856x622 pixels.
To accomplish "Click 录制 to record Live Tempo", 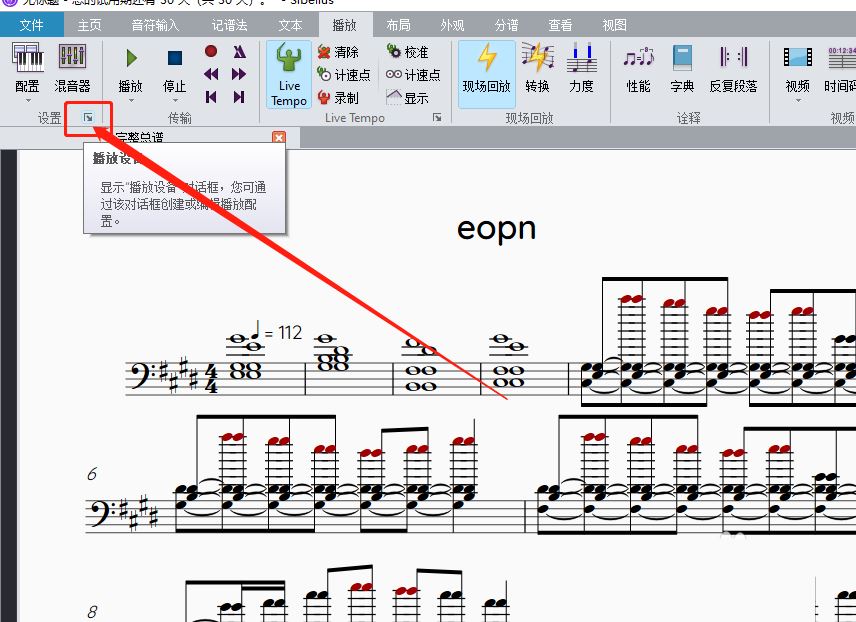I will click(x=338, y=98).
